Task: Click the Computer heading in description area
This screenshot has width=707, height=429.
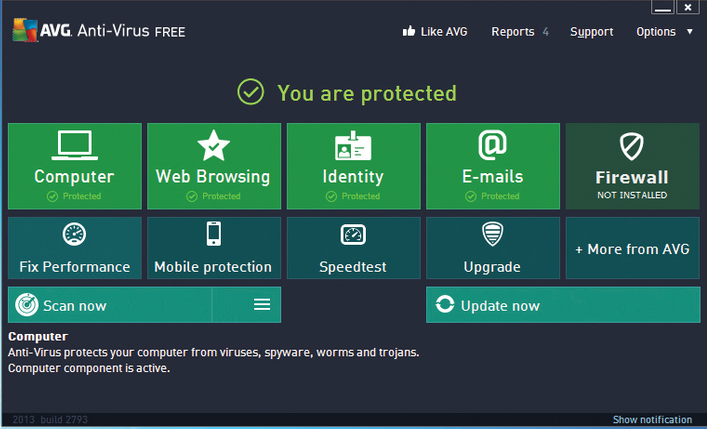Action: point(38,337)
